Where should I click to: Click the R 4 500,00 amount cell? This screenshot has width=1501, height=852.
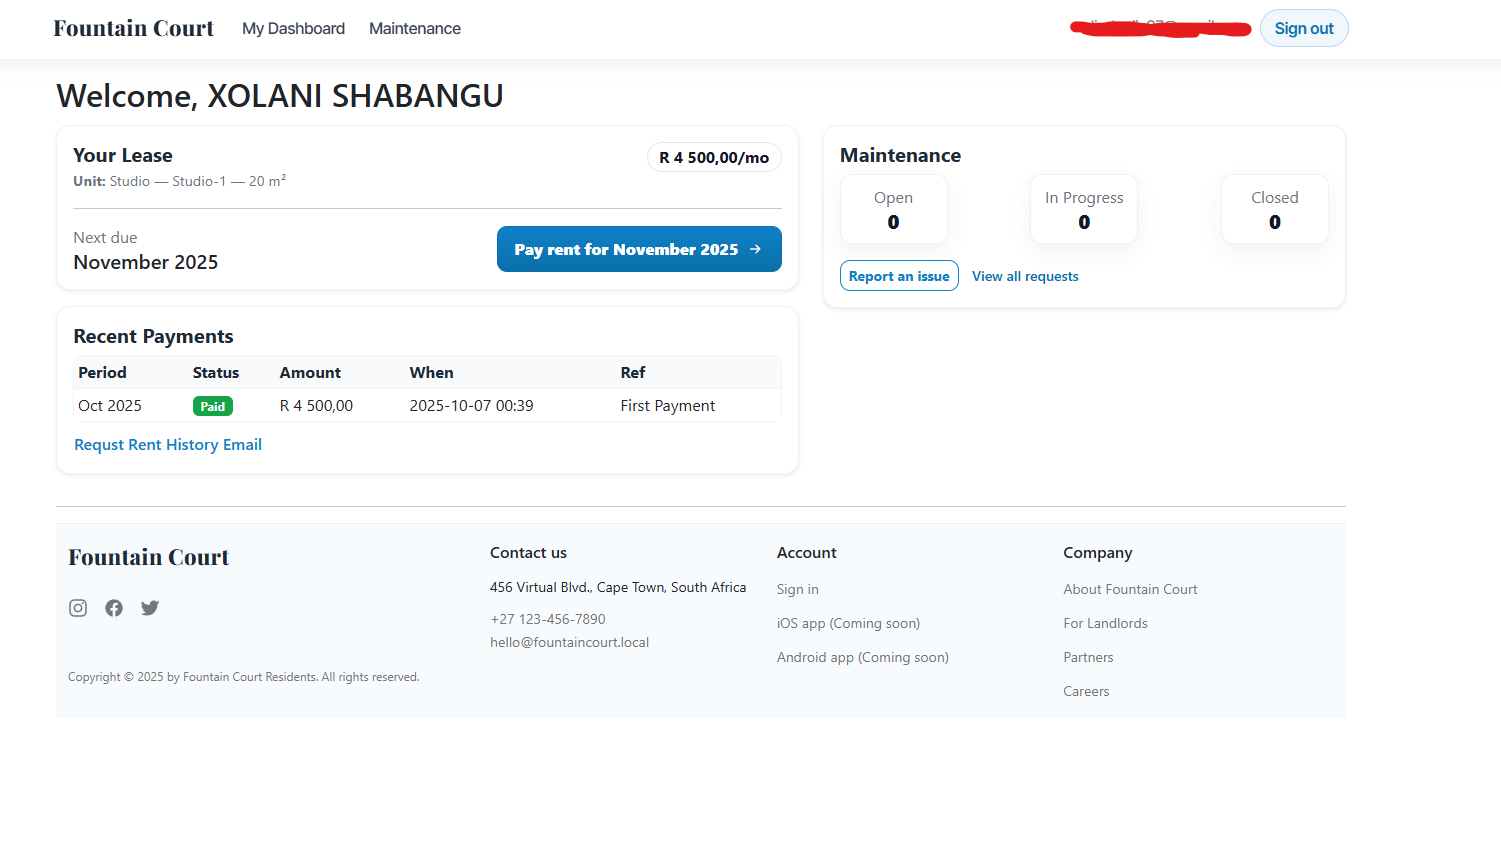[x=316, y=406]
